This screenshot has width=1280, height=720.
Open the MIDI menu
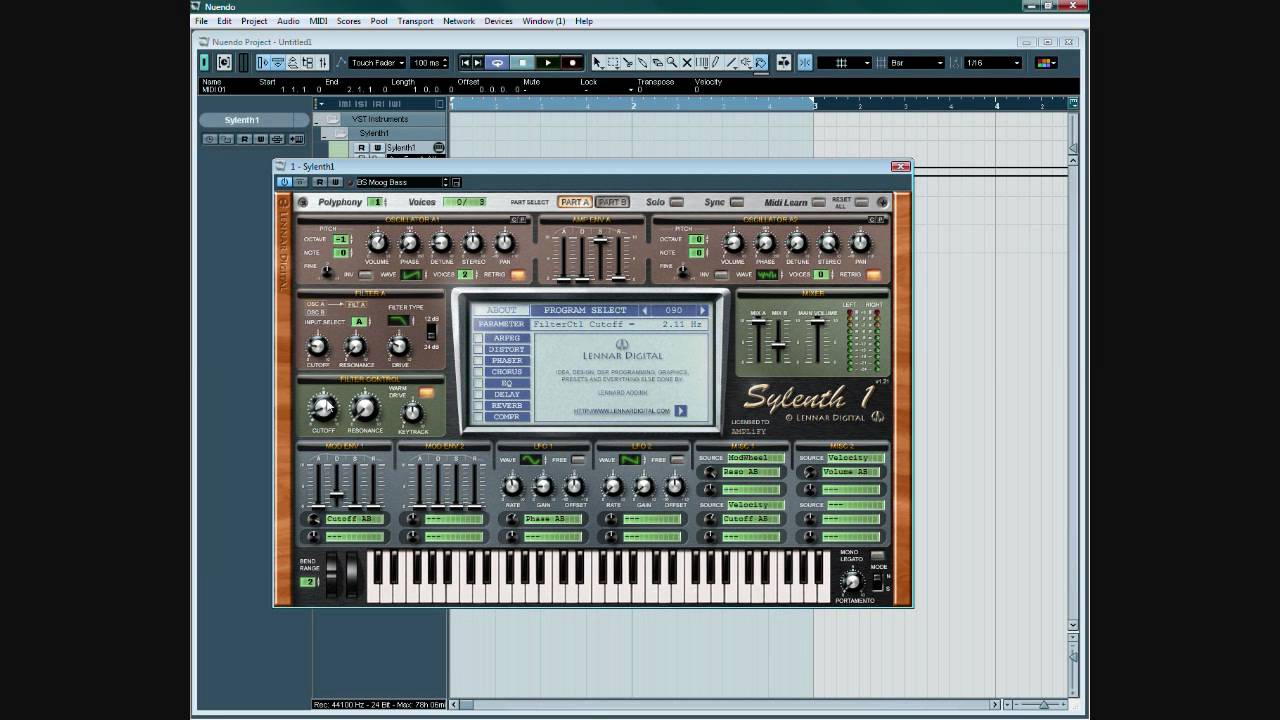click(x=318, y=21)
